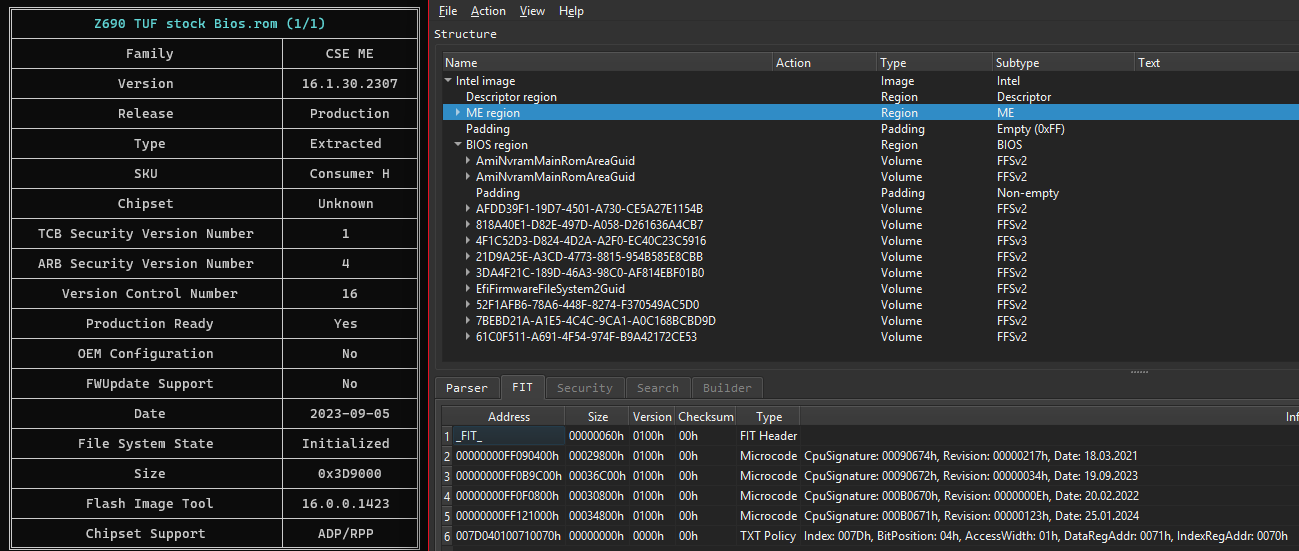Click the date value 2023-09-05
The image size is (1299, 551).
[349, 413]
